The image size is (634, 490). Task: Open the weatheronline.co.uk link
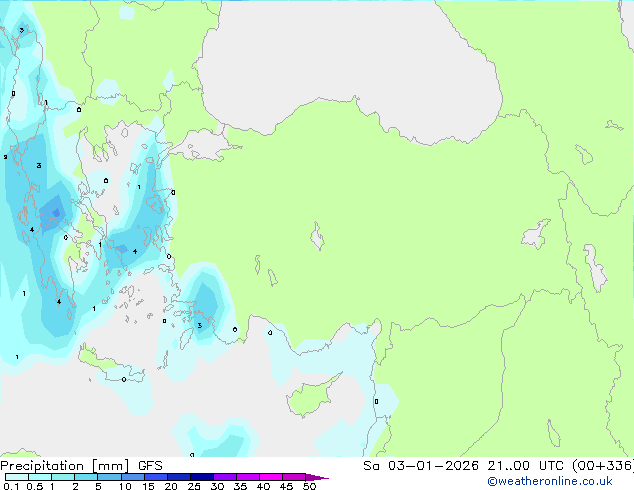pos(550,481)
